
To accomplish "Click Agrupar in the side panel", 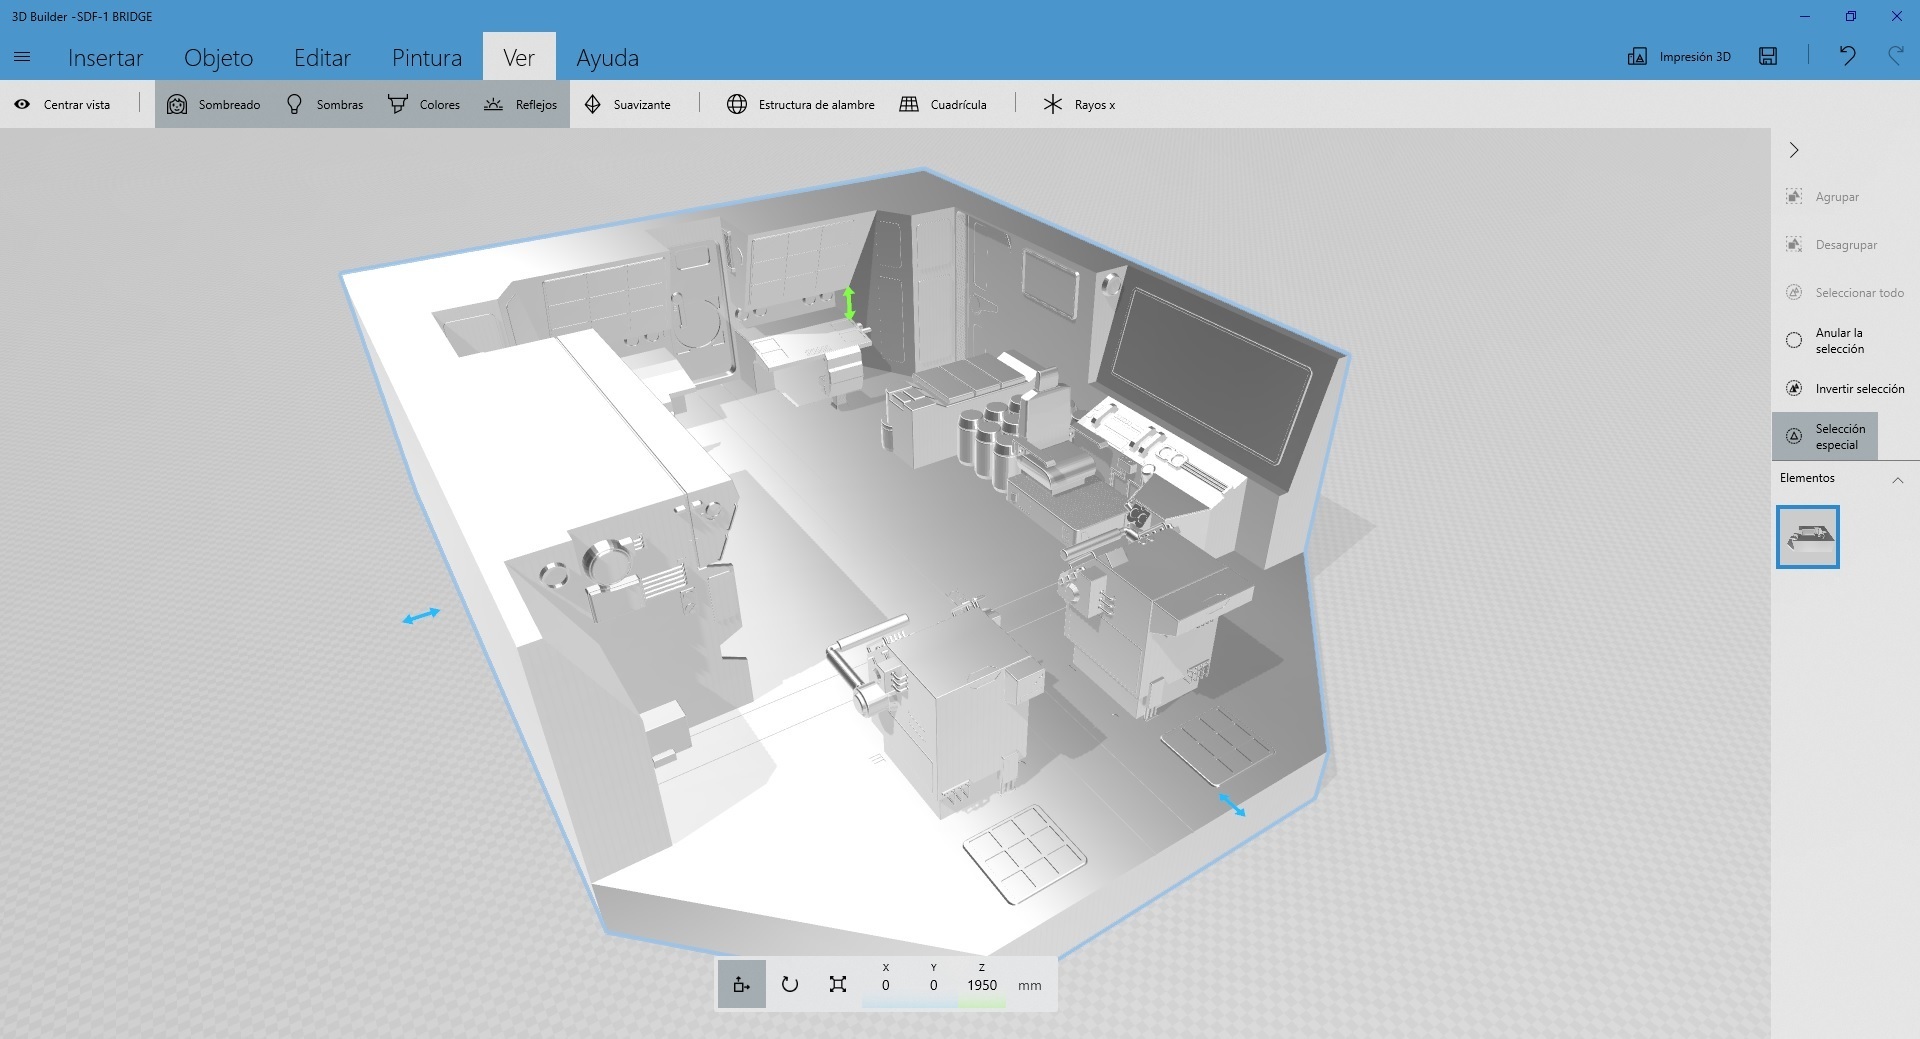I will click(1823, 197).
